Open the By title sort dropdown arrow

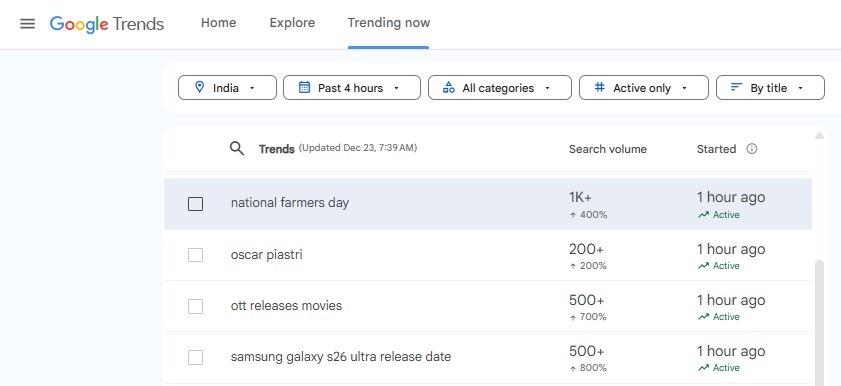(800, 88)
